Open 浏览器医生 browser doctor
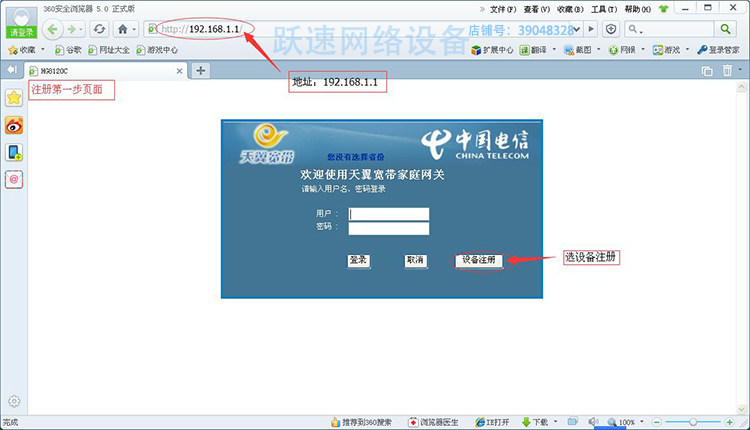This screenshot has width=750, height=430. [433, 422]
